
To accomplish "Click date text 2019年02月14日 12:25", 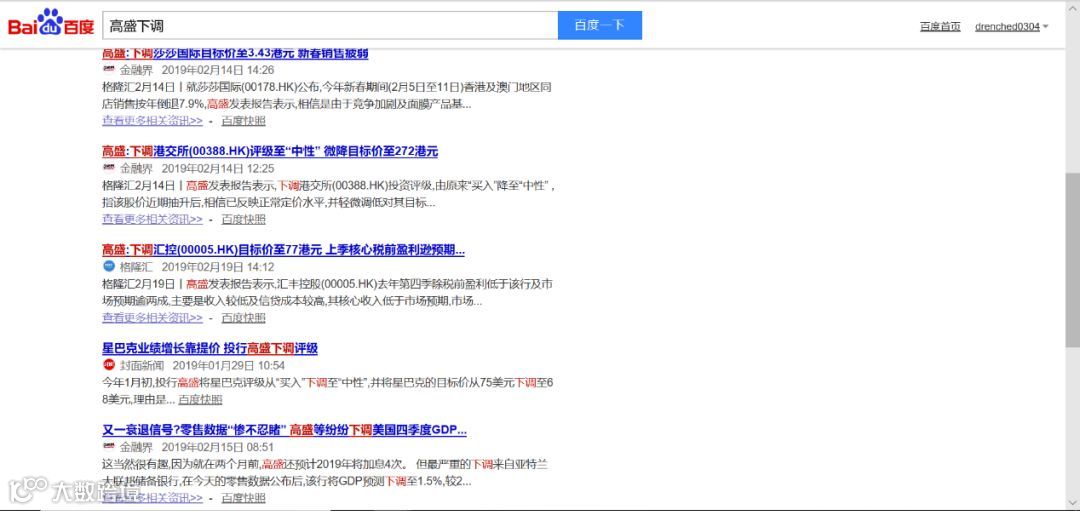I will (218, 168).
